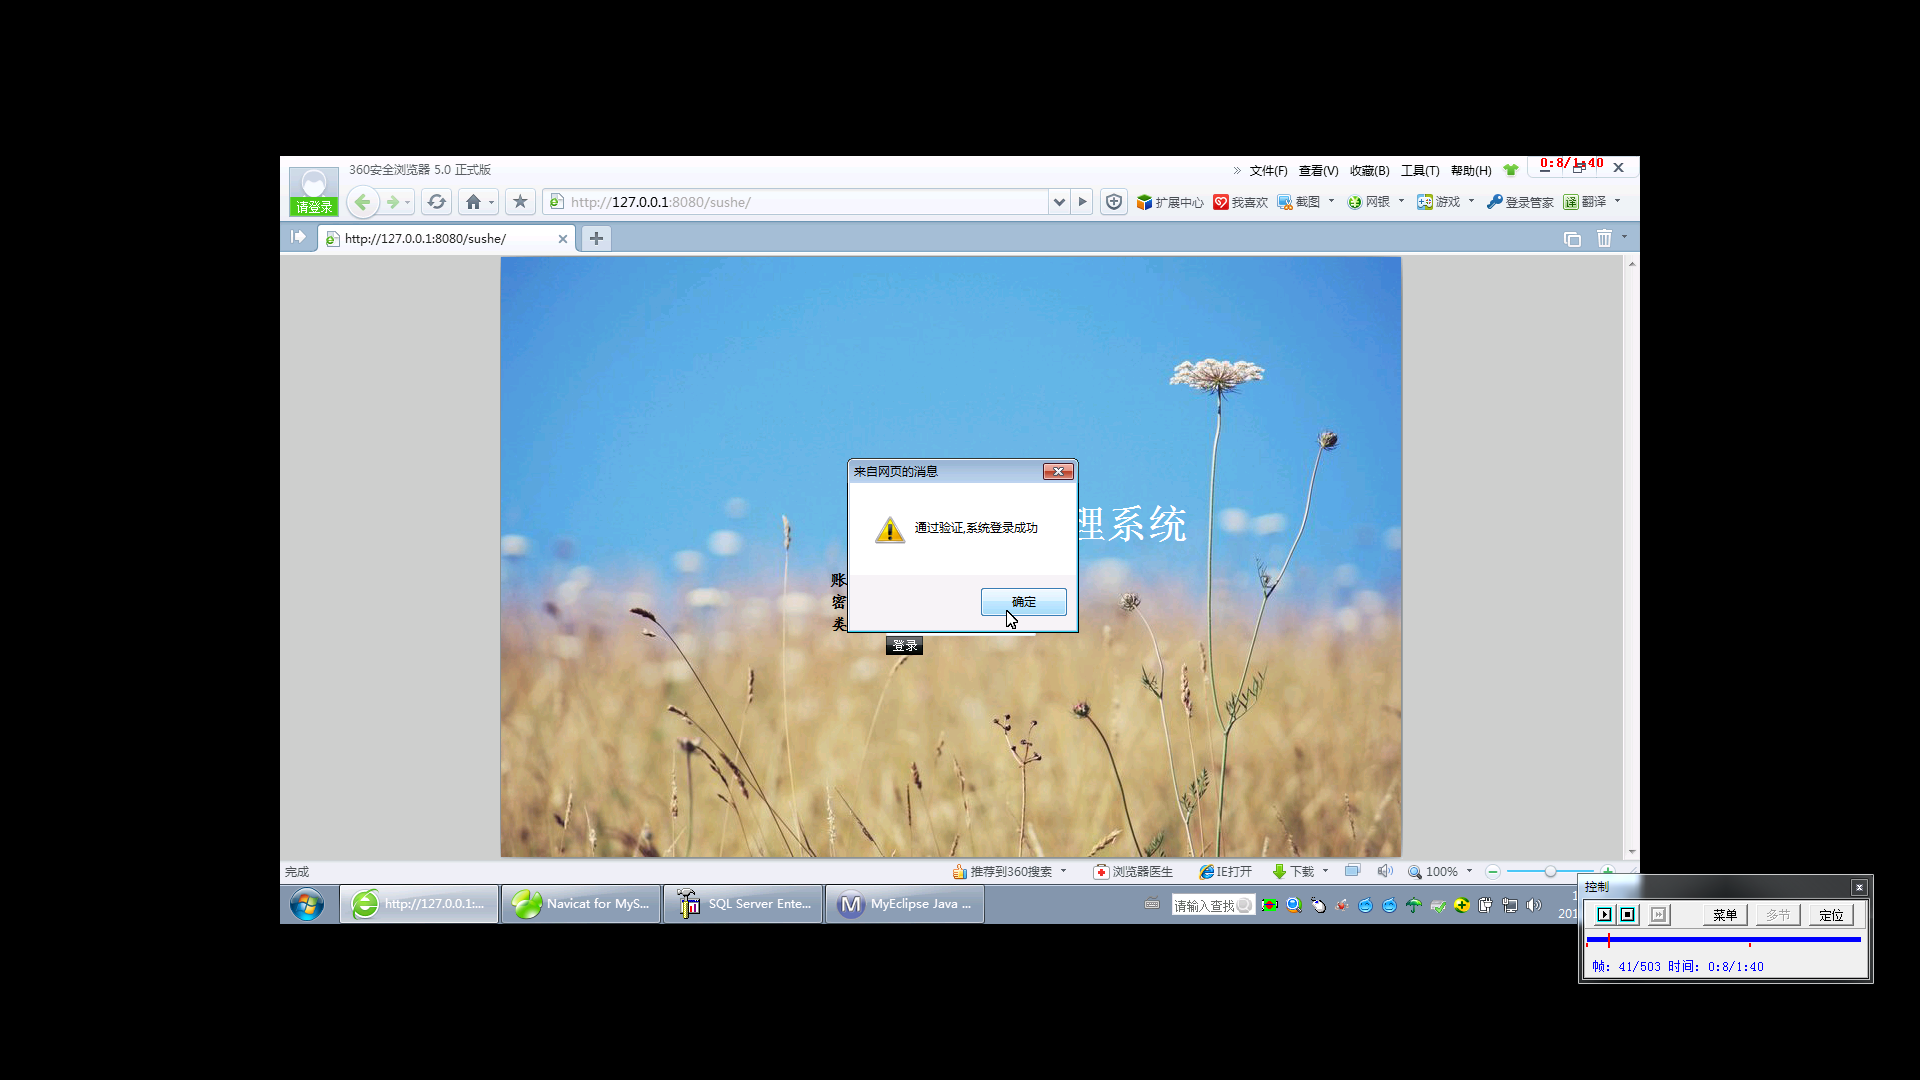
Task: Click the status bar window icon
Action: click(x=1353, y=871)
